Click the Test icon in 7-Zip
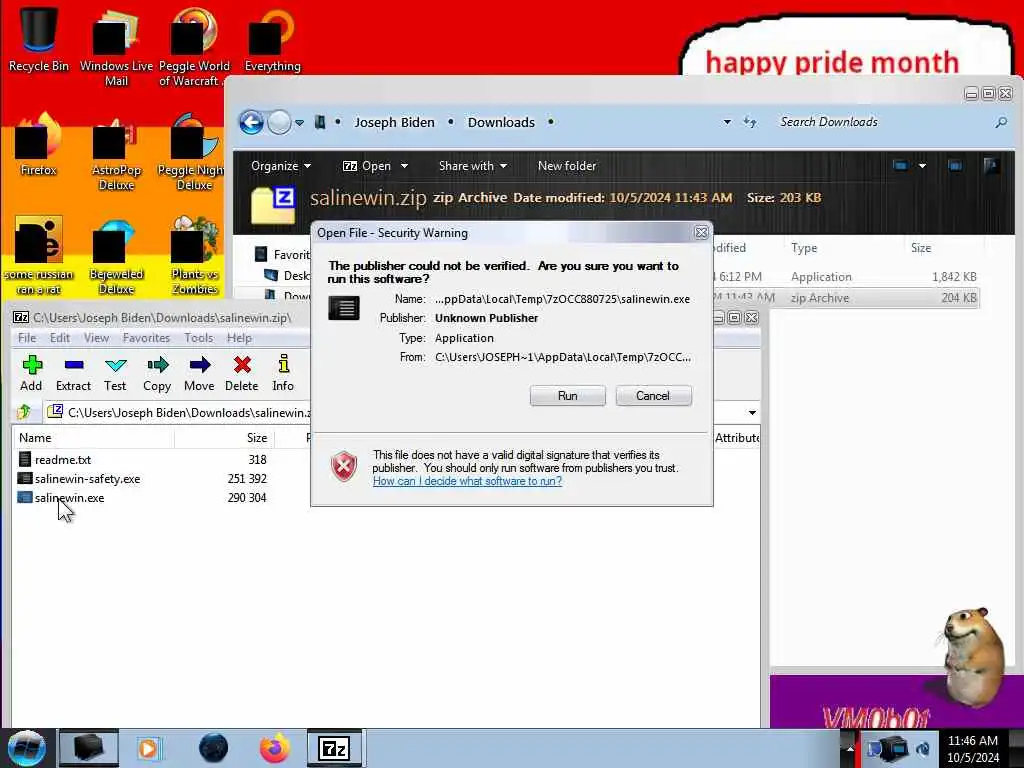 click(115, 373)
